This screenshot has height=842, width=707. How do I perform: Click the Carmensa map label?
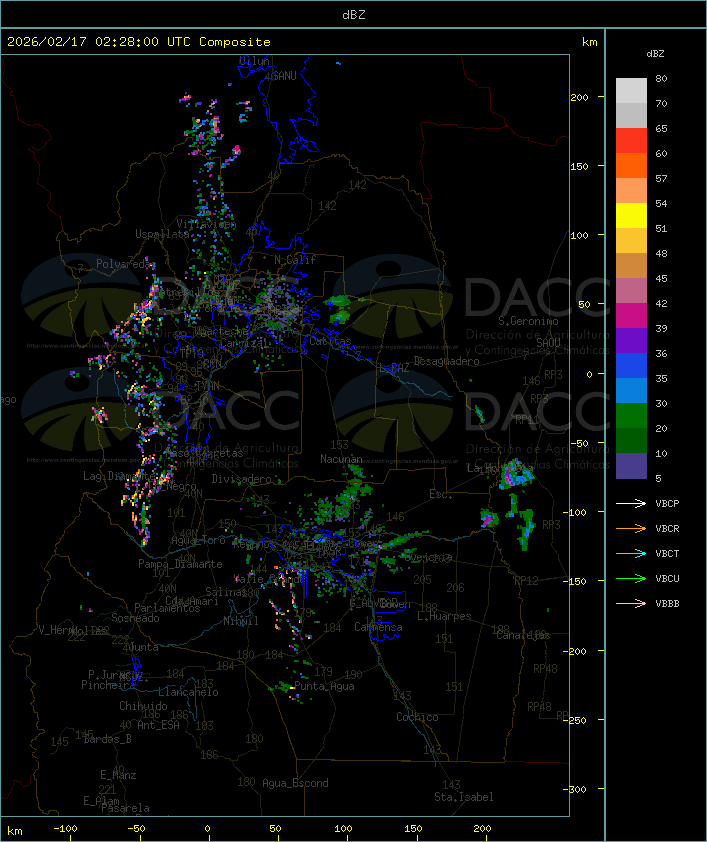point(378,627)
